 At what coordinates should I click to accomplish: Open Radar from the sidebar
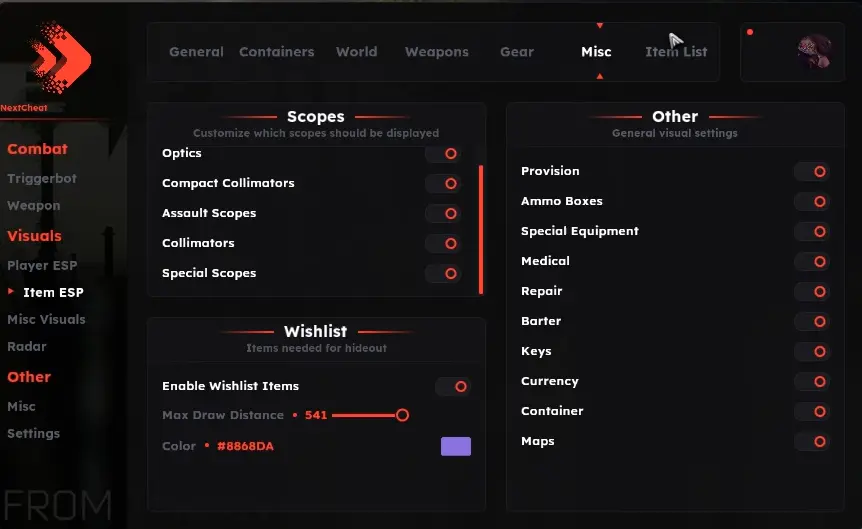(x=27, y=346)
